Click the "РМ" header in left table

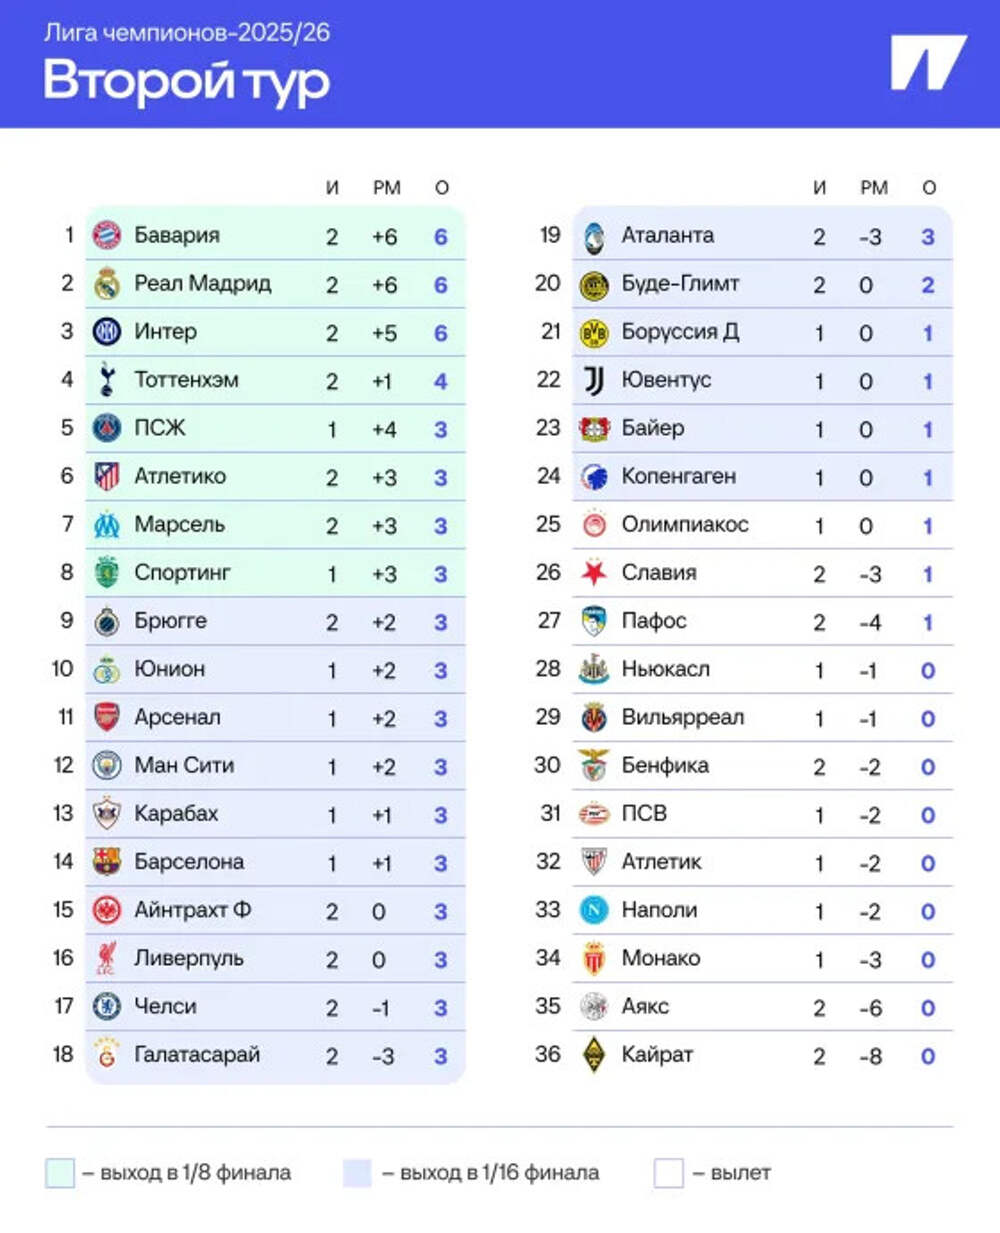pos(387,188)
